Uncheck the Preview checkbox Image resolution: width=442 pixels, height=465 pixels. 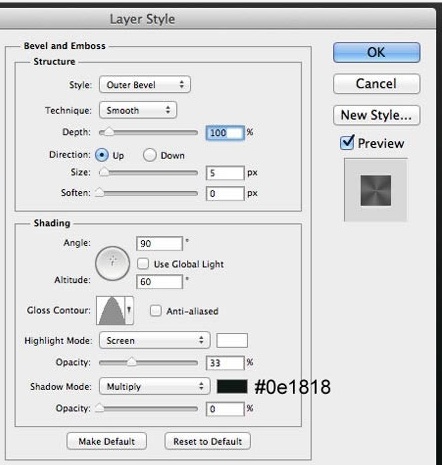(347, 143)
